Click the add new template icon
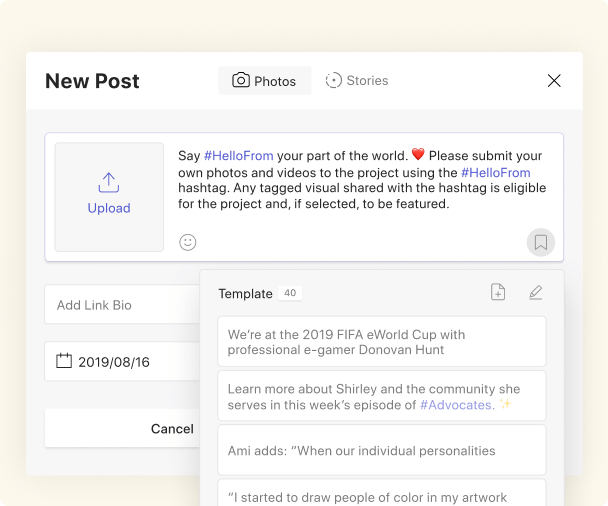Viewport: 608px width, 506px height. click(x=498, y=292)
